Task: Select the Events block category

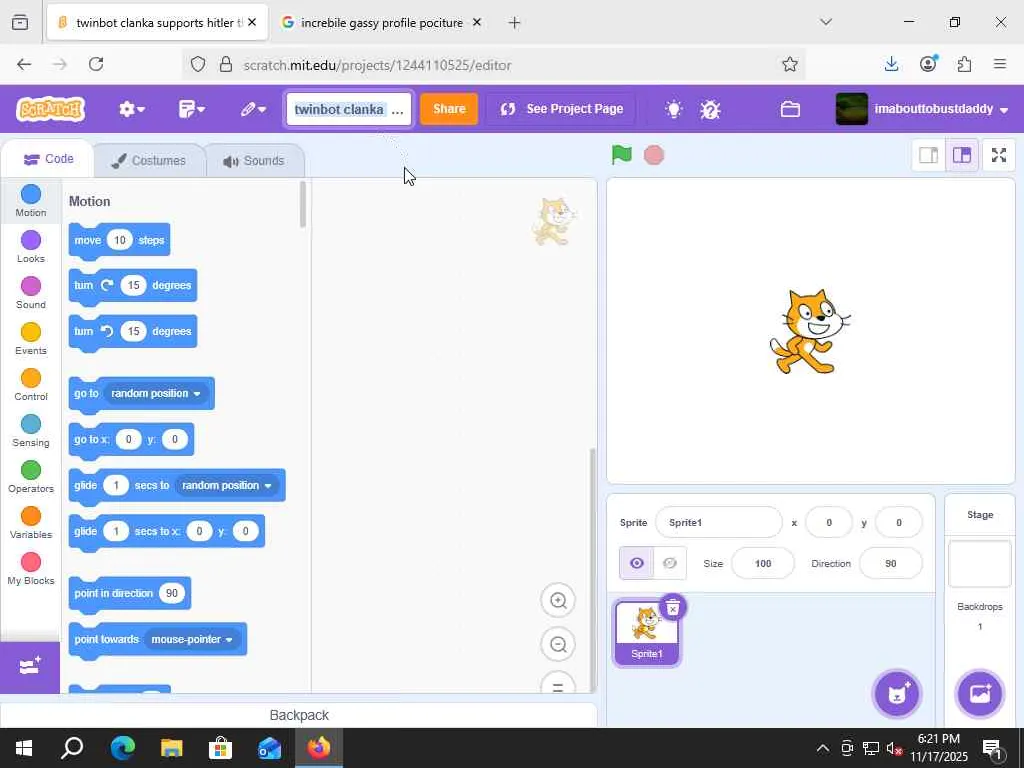Action: [31, 339]
